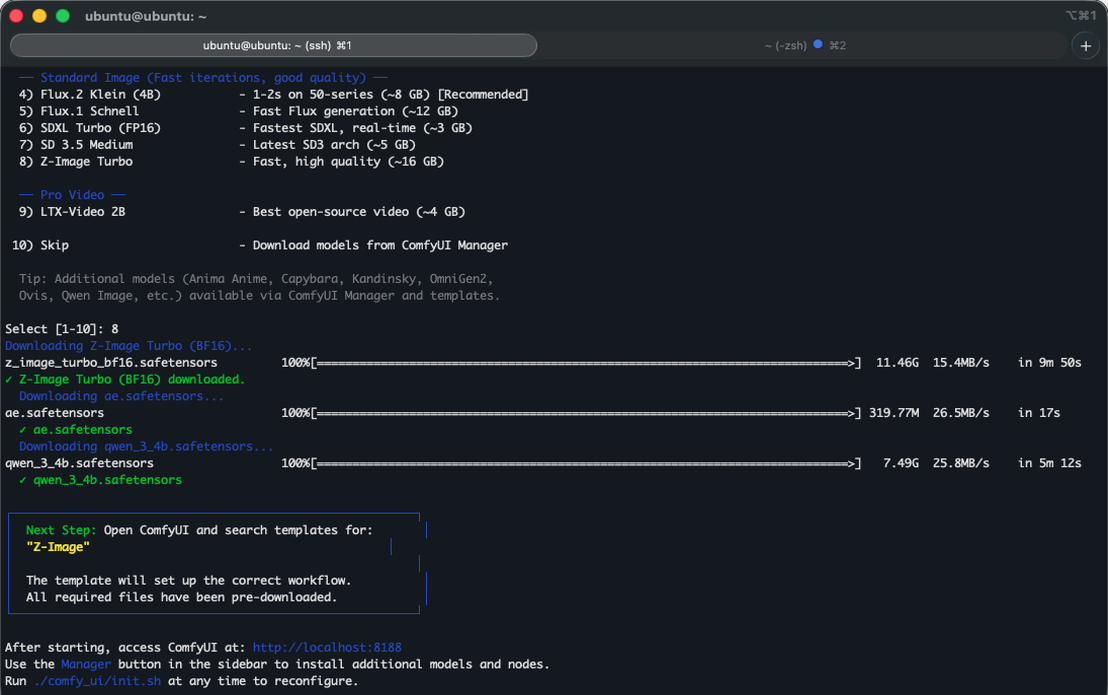The width and height of the screenshot is (1108, 695).
Task: Click 'Fastest SDXL, real-time (~3 GB)' description
Action: pos(363,128)
